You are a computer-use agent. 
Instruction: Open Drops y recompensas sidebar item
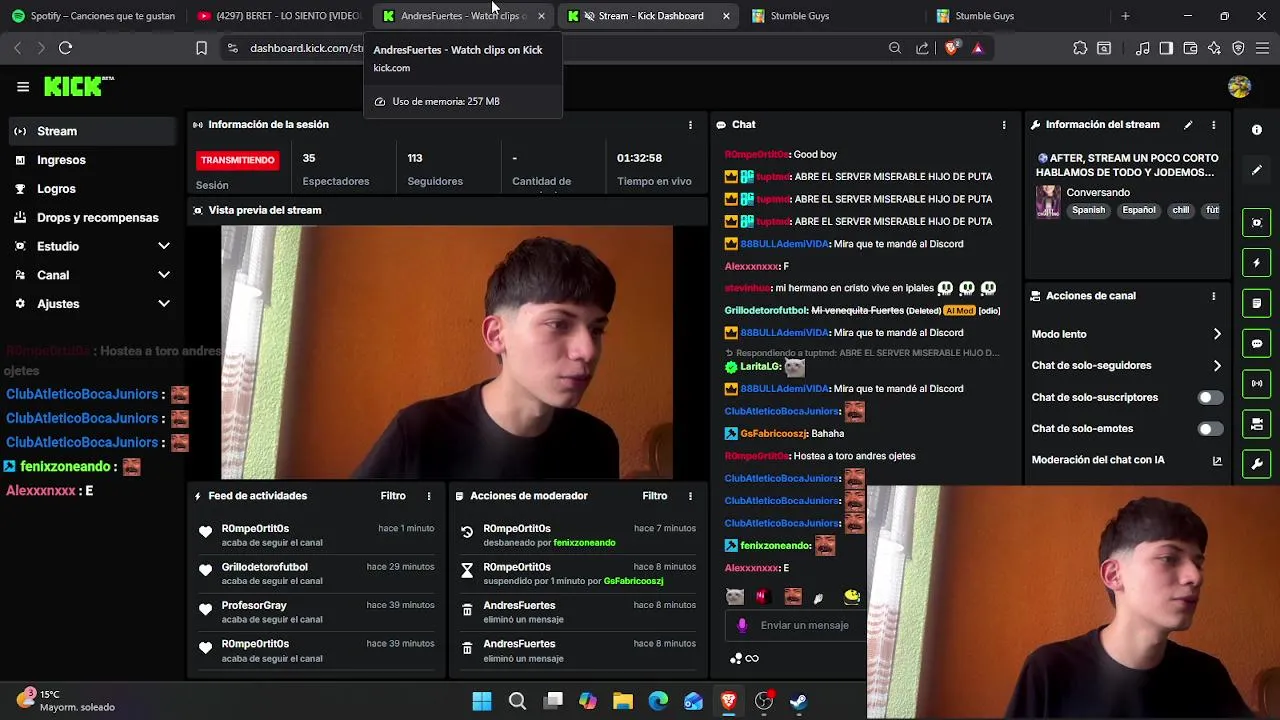(93, 218)
